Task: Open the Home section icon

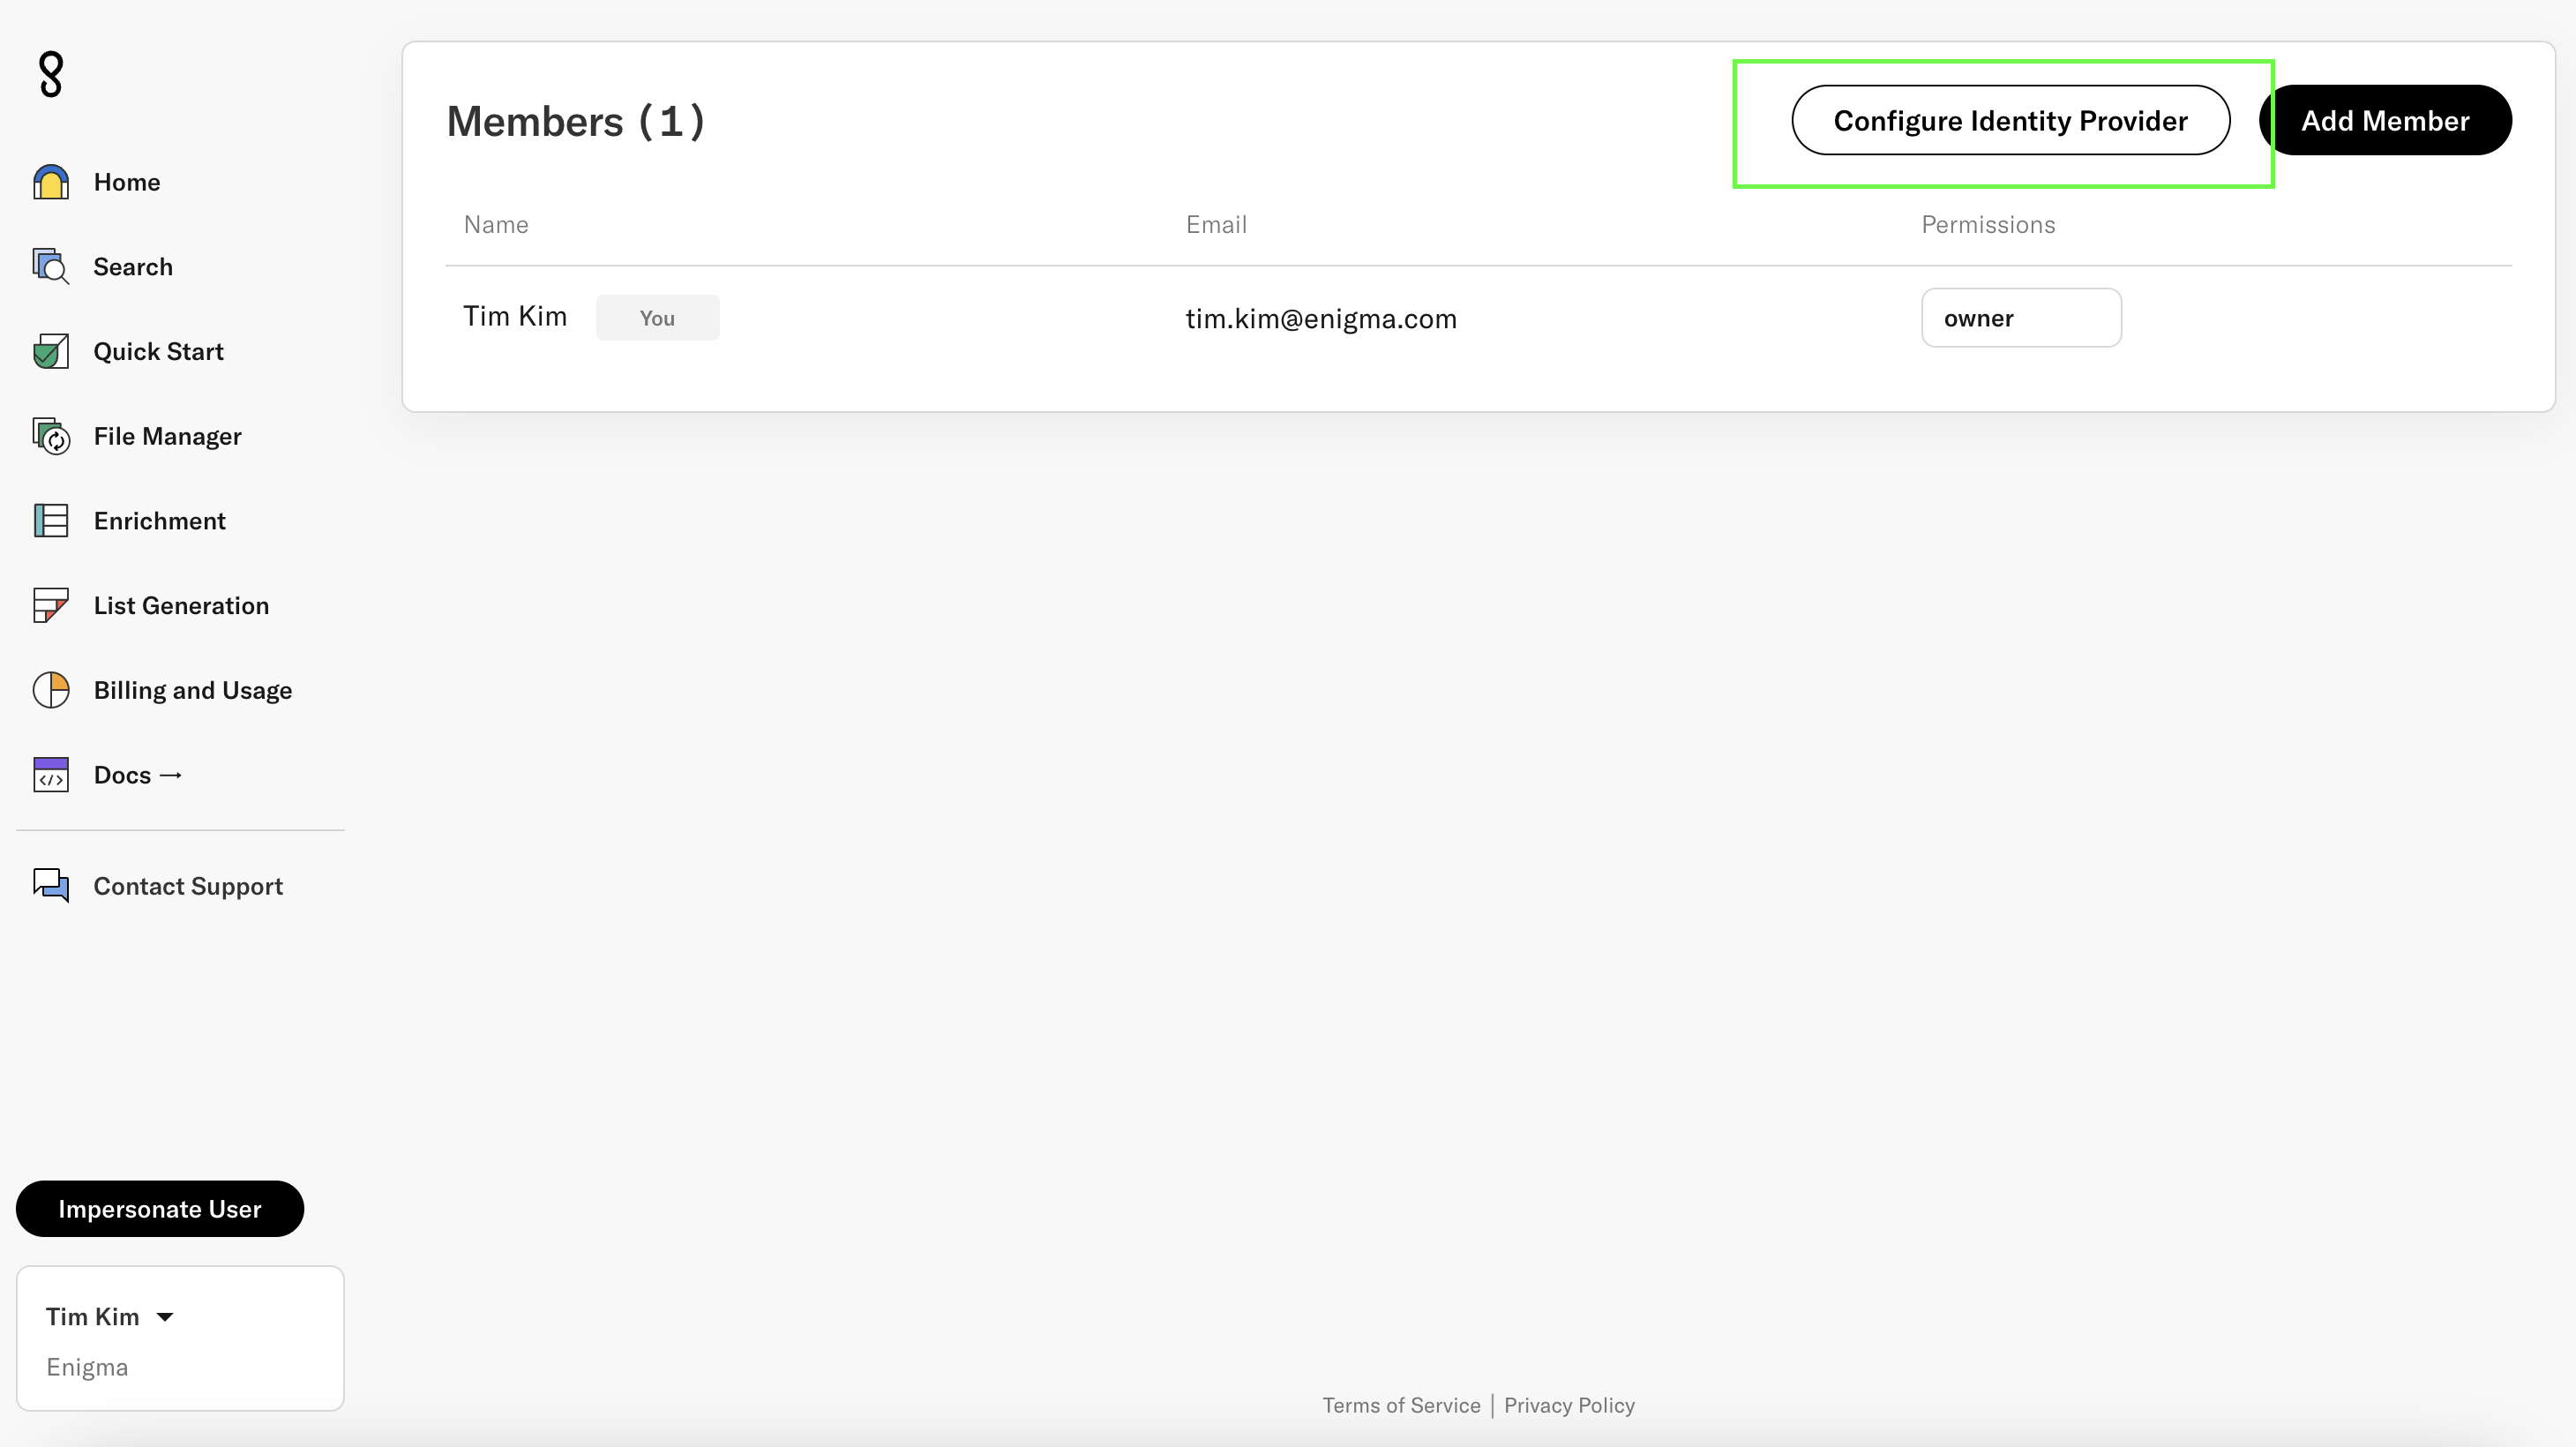Action: [51, 181]
